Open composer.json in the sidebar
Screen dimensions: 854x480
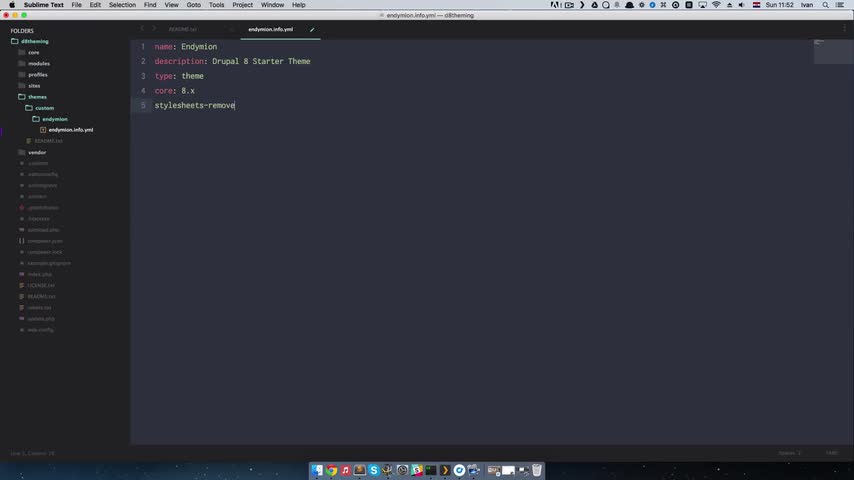45,241
